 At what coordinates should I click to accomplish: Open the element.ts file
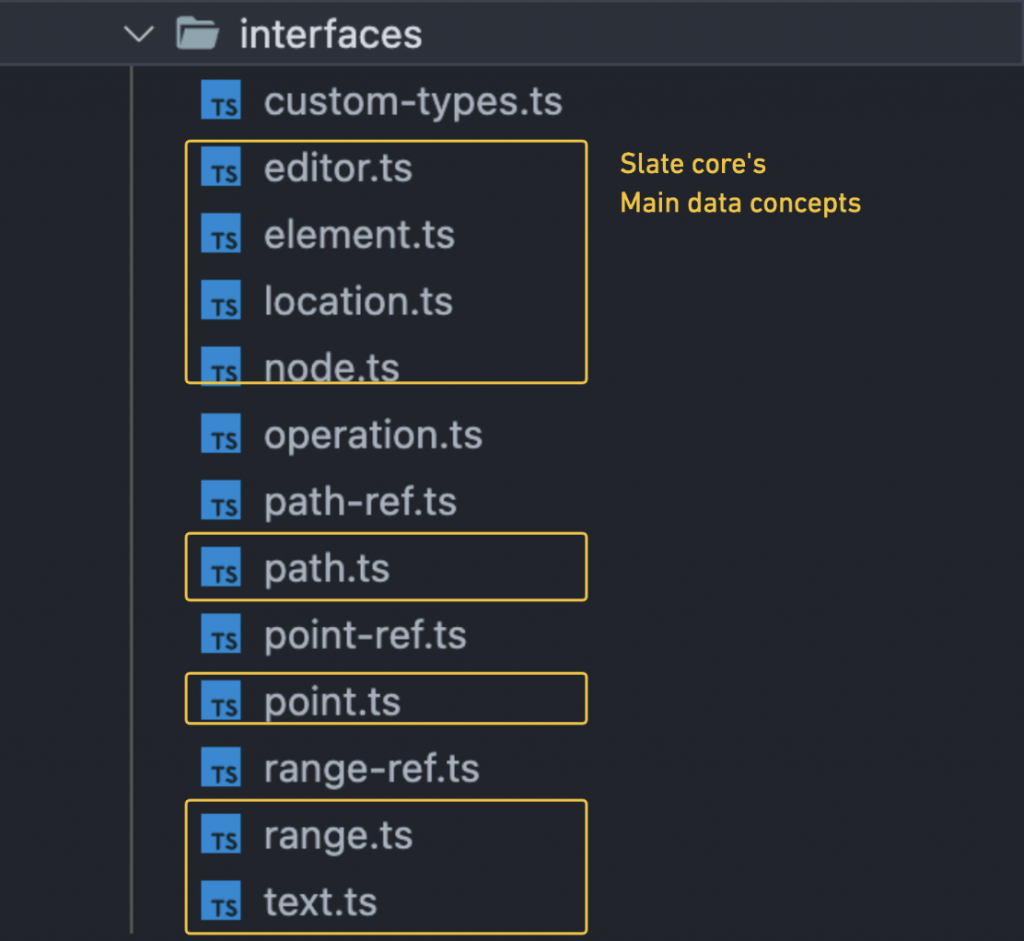358,235
